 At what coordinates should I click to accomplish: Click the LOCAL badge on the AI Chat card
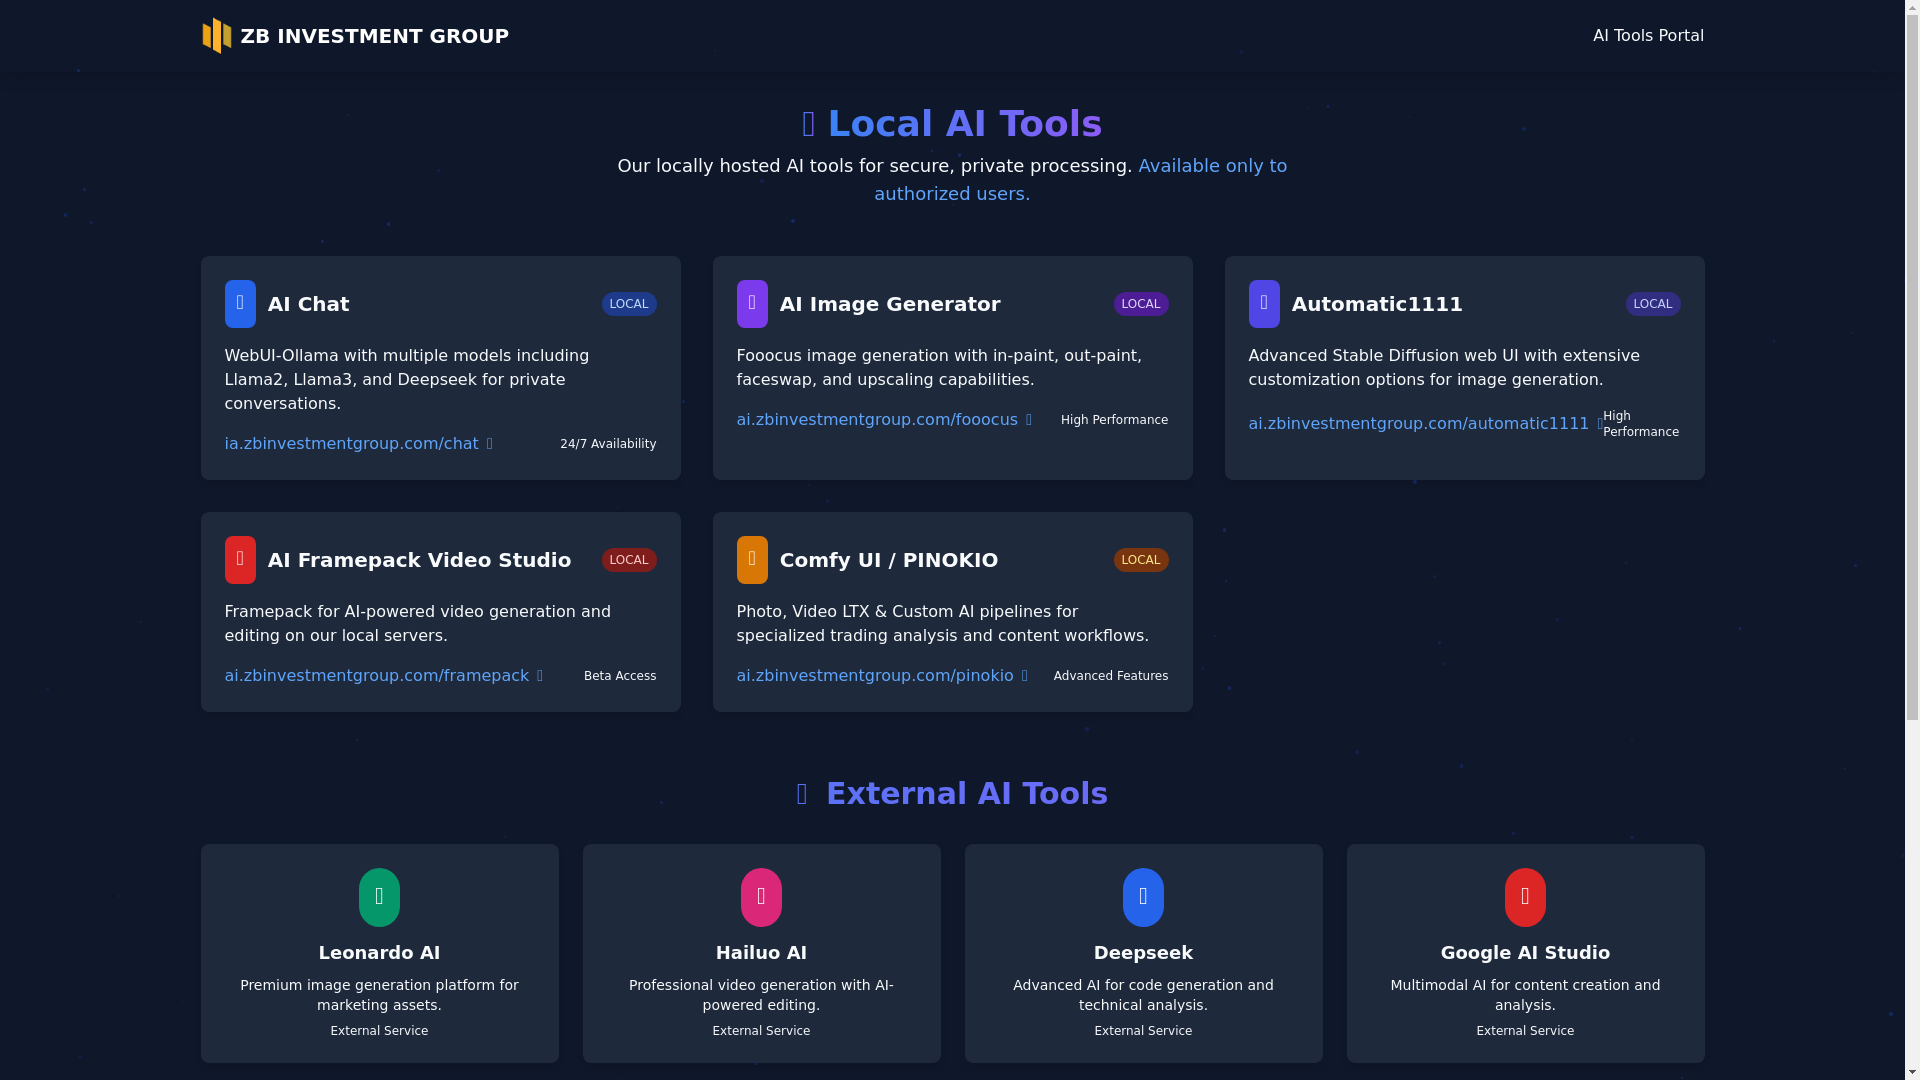[x=629, y=304]
